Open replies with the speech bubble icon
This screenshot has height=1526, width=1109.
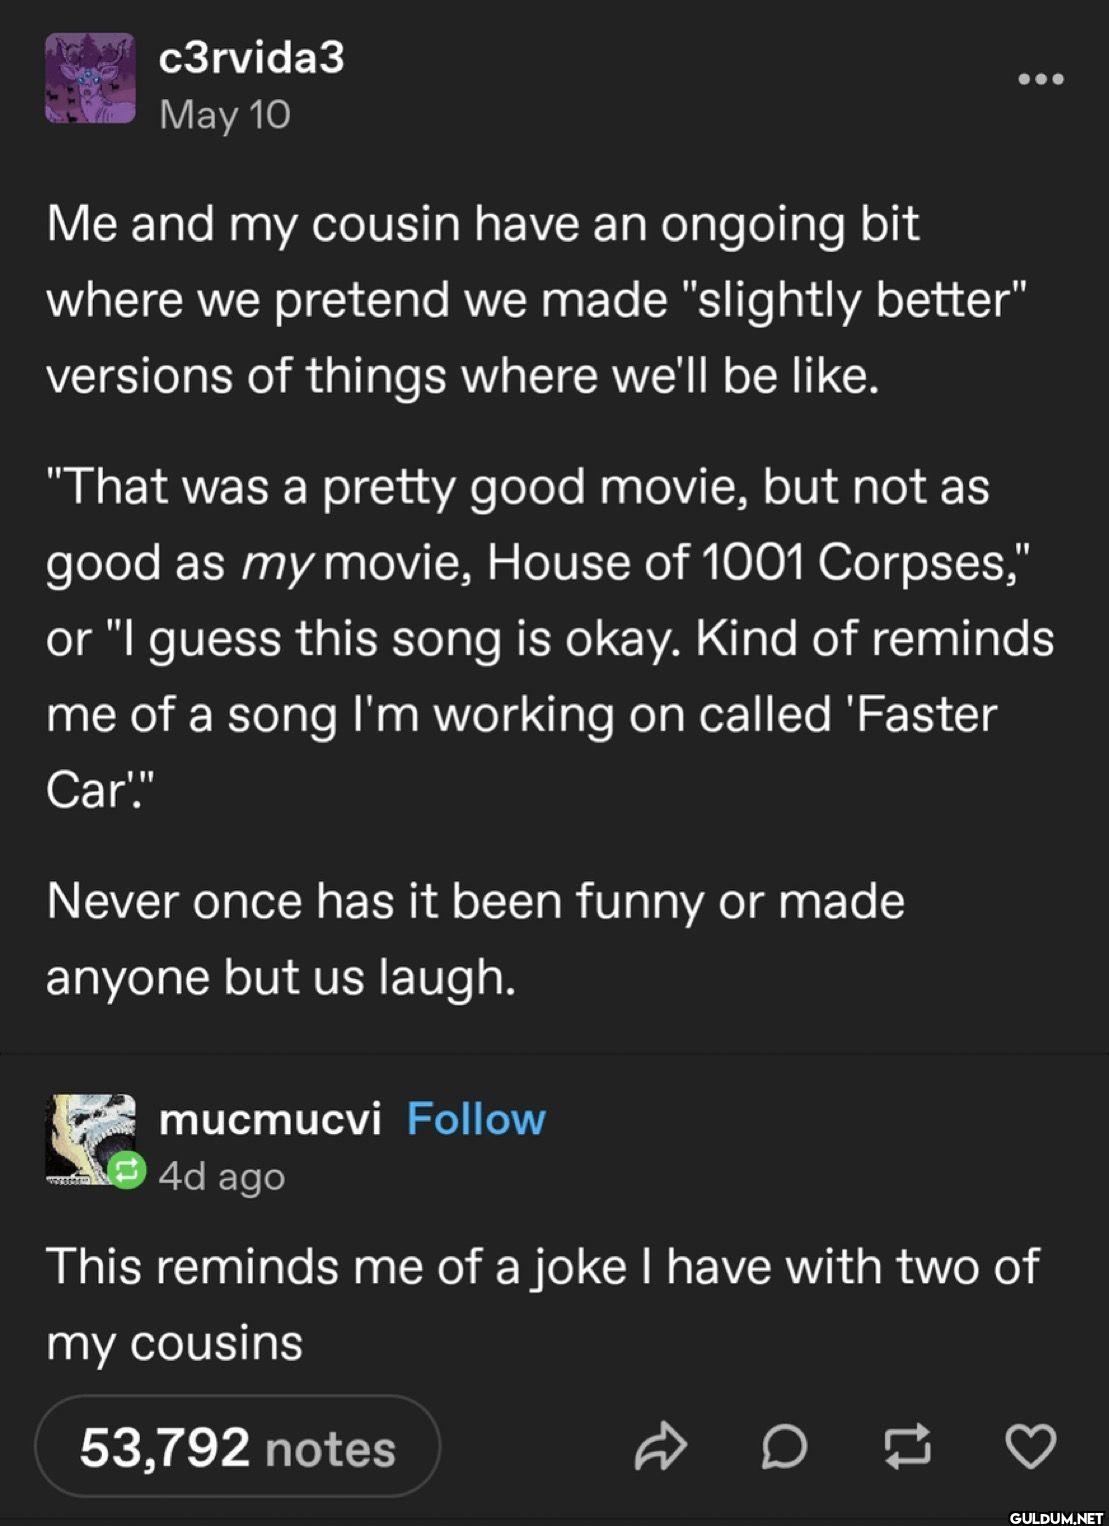point(784,1447)
